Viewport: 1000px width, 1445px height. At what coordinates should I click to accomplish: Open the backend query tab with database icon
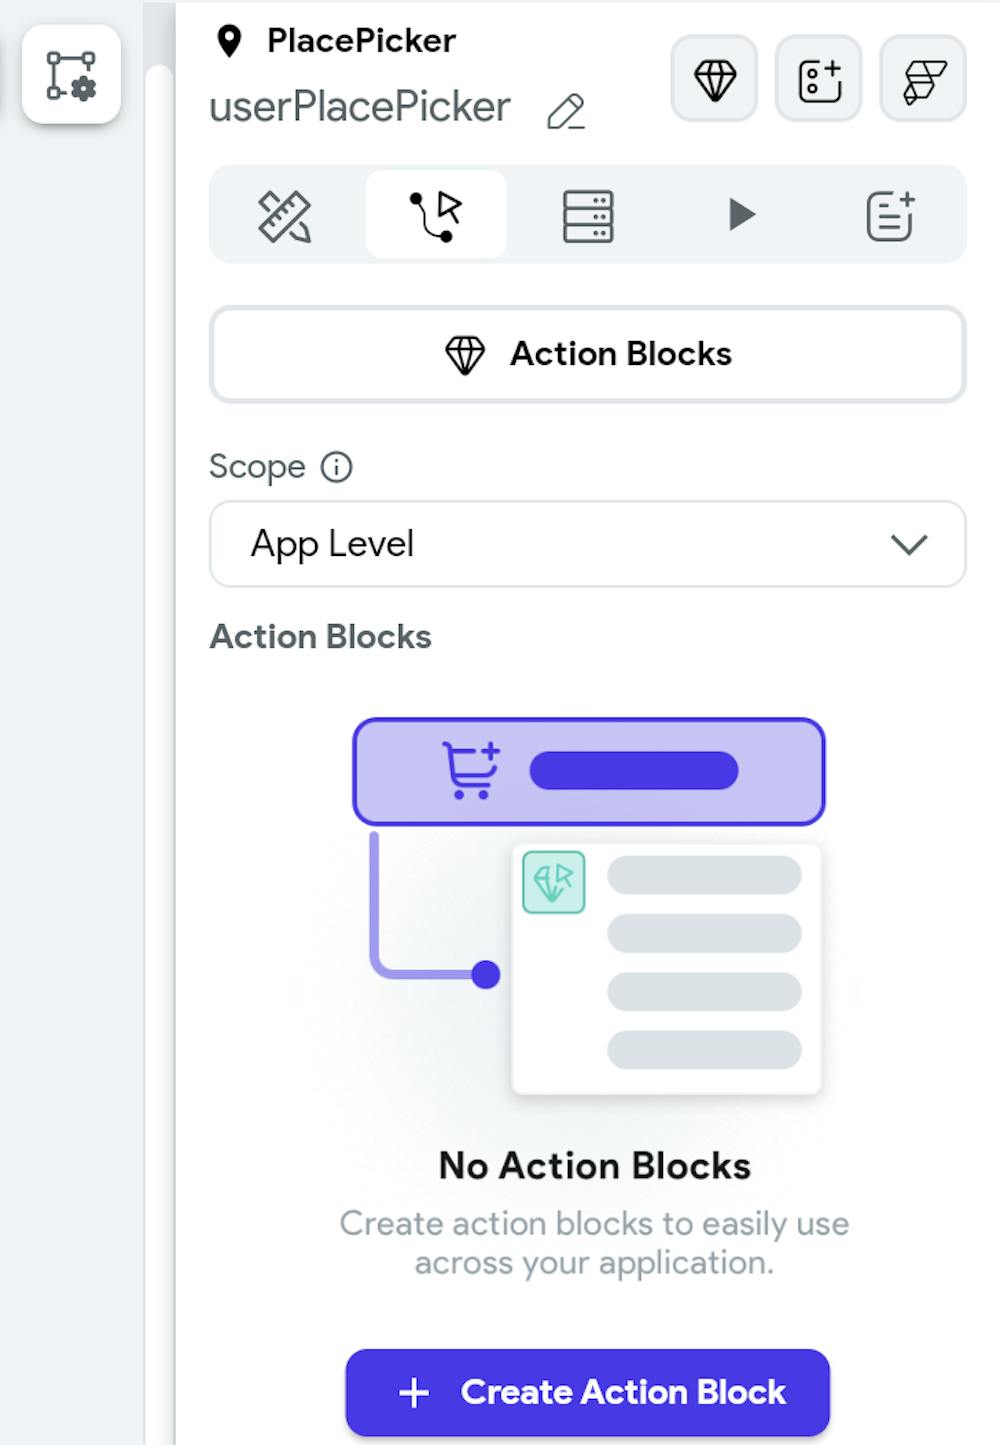(588, 215)
